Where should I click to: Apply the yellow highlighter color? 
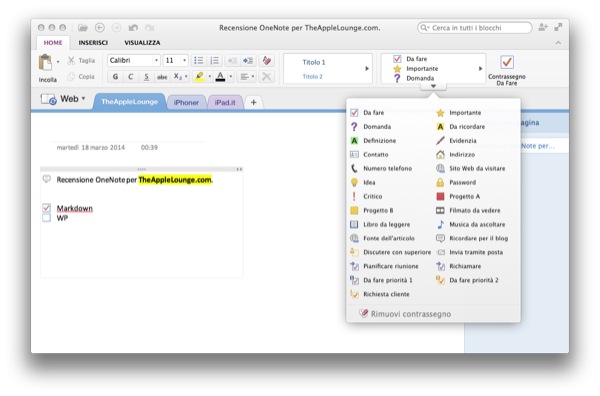199,77
